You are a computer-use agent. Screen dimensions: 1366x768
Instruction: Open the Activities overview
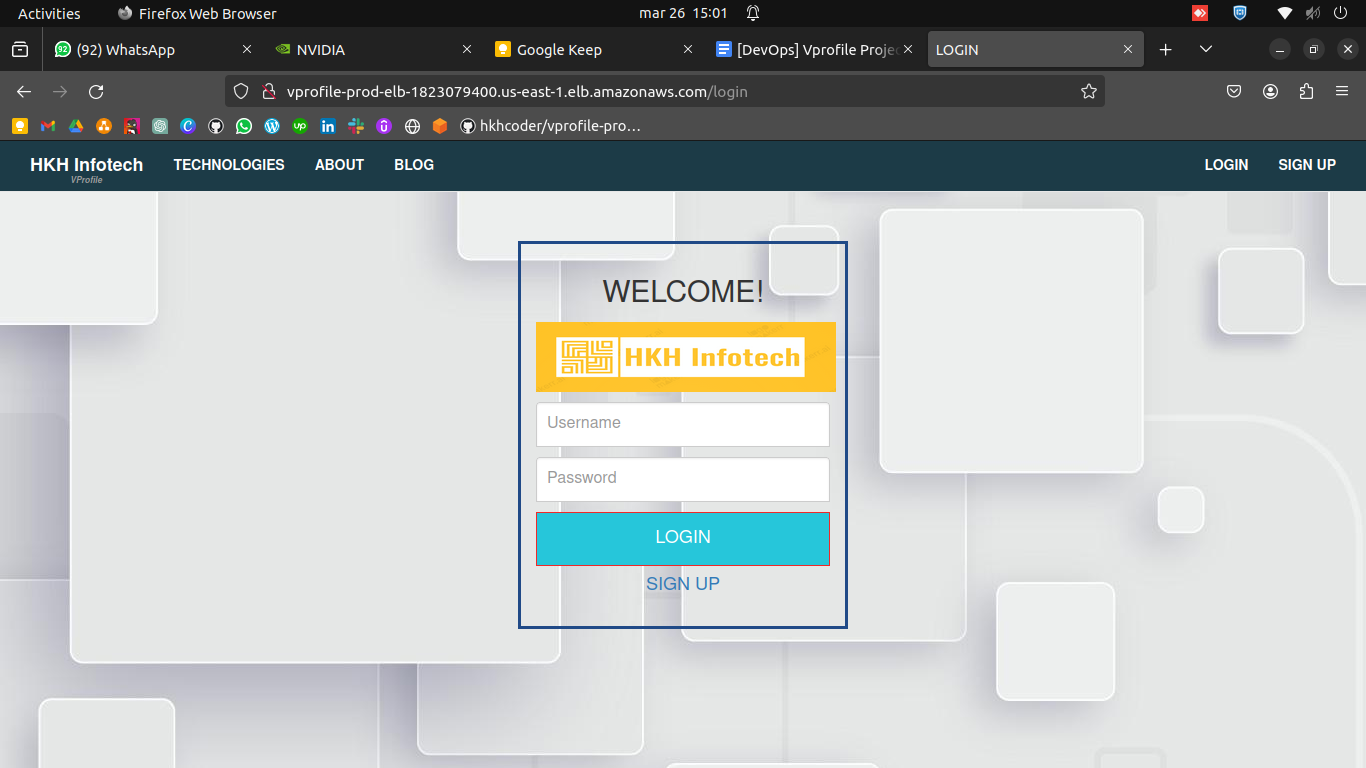tap(49, 13)
